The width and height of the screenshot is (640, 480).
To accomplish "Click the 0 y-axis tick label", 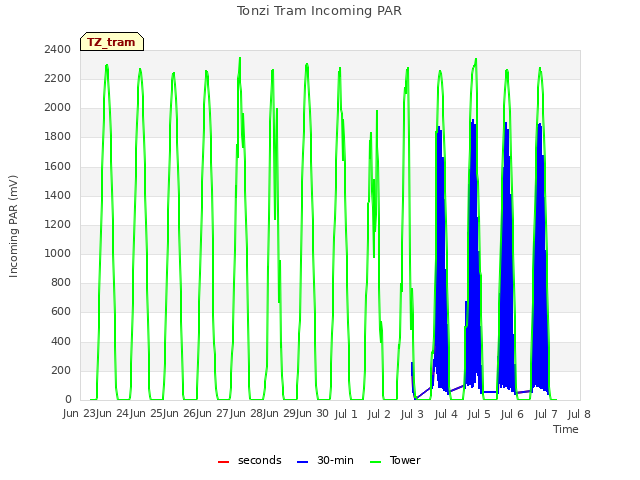I will coord(68,399).
